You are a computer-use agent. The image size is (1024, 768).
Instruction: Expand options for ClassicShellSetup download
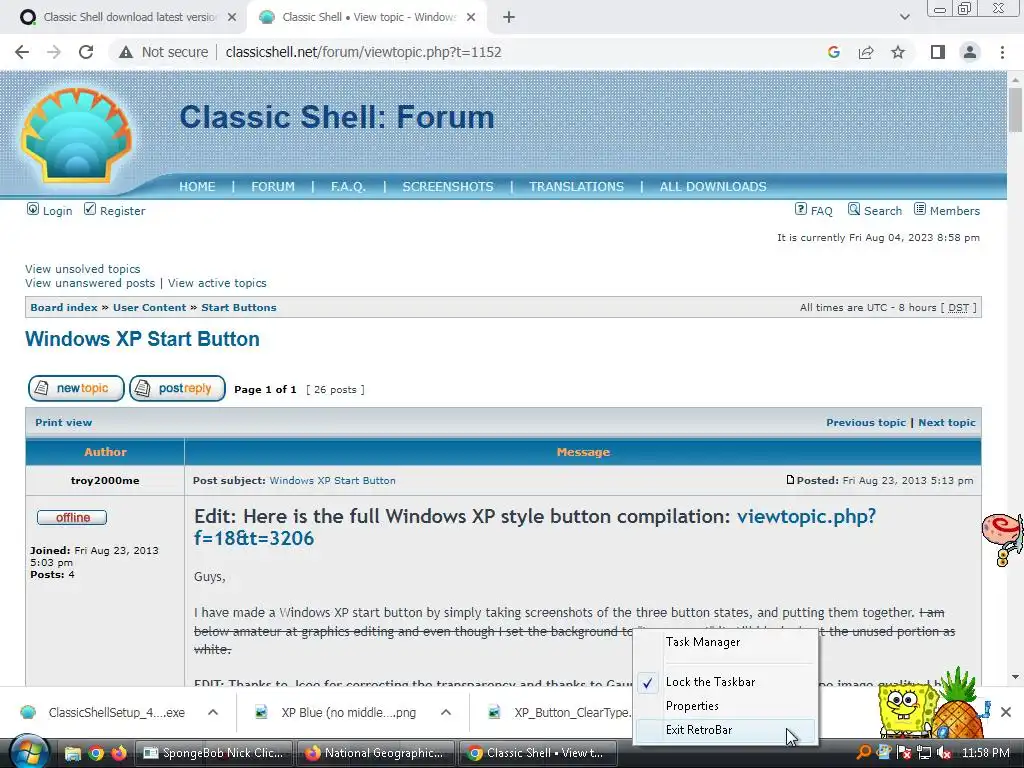click(213, 712)
